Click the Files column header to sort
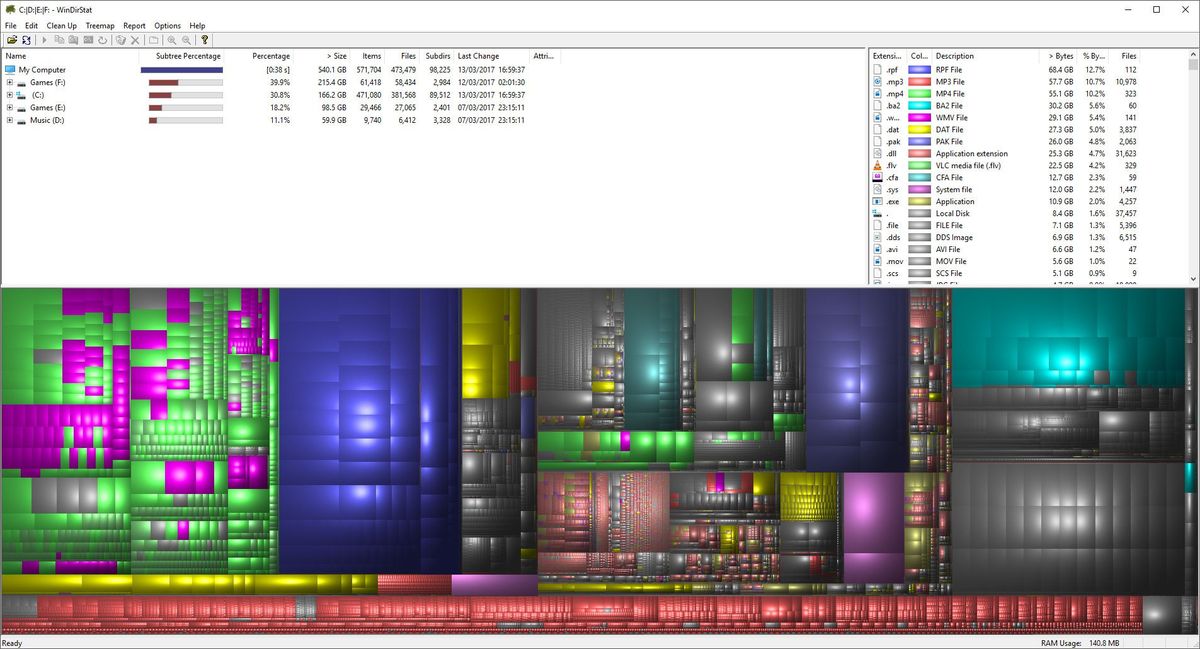 [x=406, y=56]
